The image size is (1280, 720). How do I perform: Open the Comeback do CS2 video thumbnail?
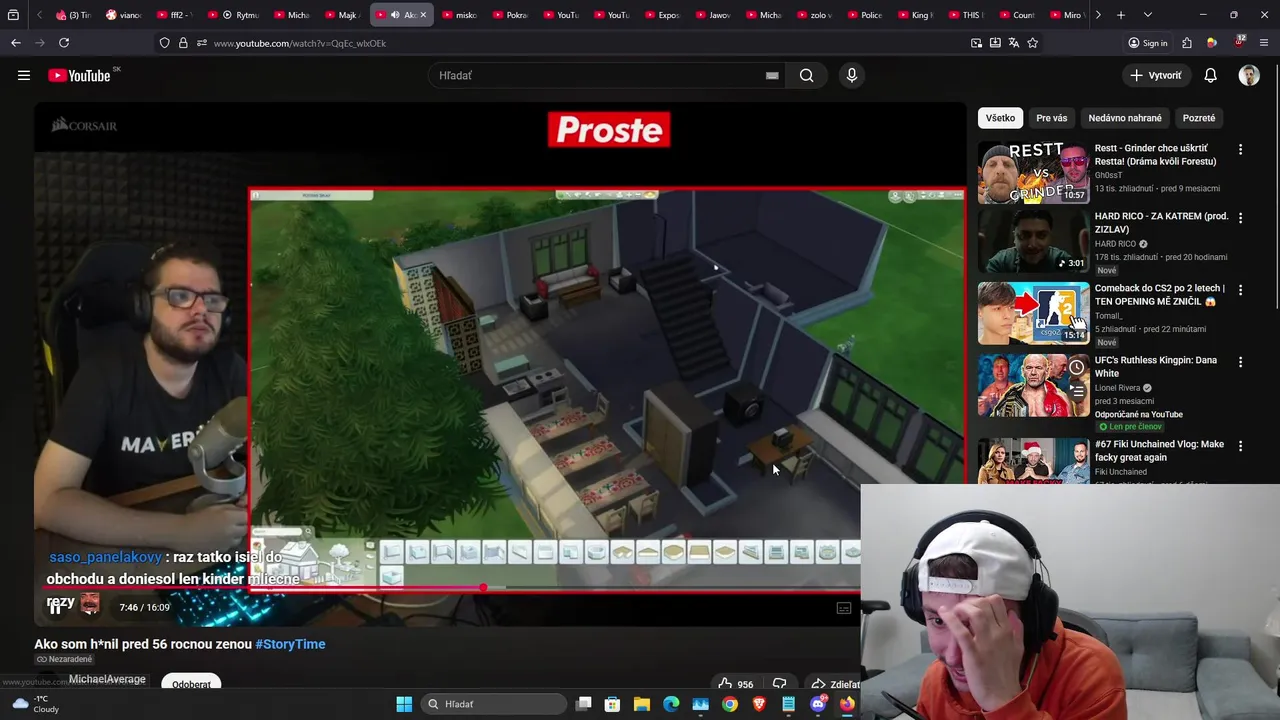point(1033,313)
